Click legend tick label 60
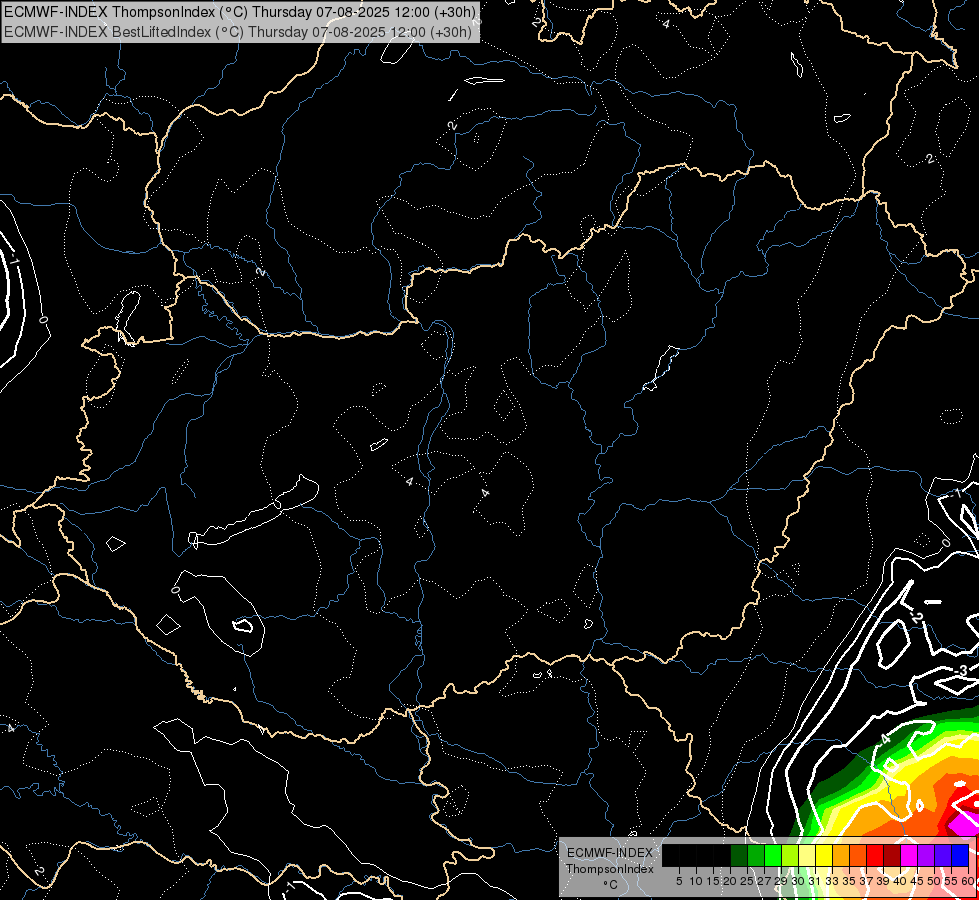The image size is (979, 900). pyautogui.click(x=968, y=881)
